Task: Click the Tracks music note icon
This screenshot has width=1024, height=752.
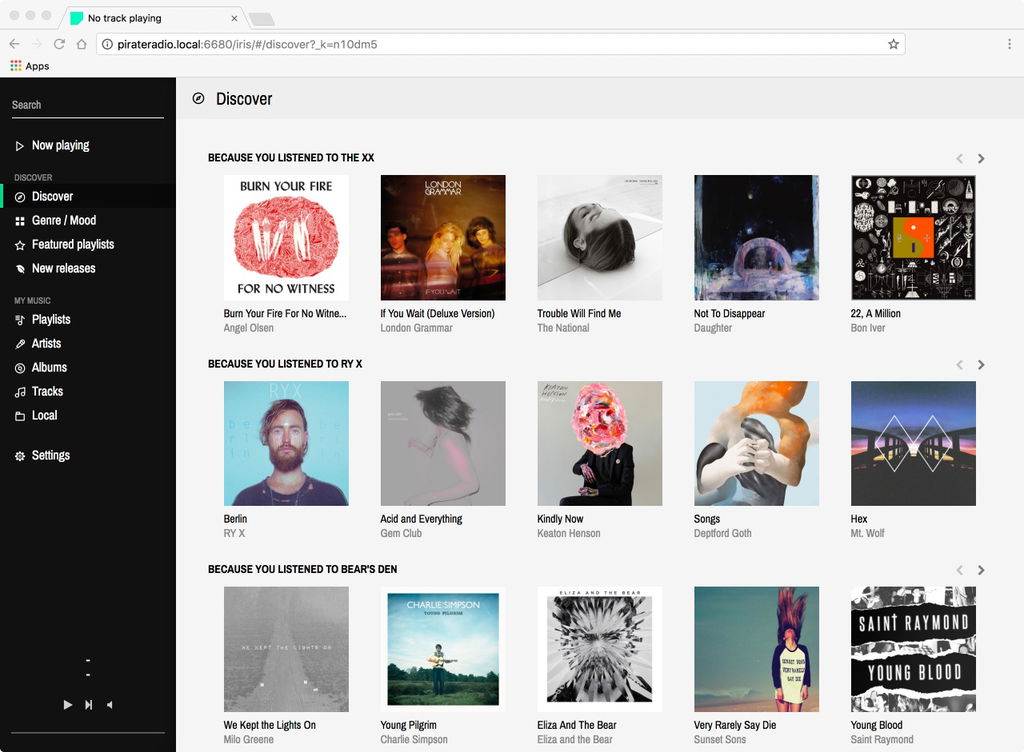Action: point(20,392)
